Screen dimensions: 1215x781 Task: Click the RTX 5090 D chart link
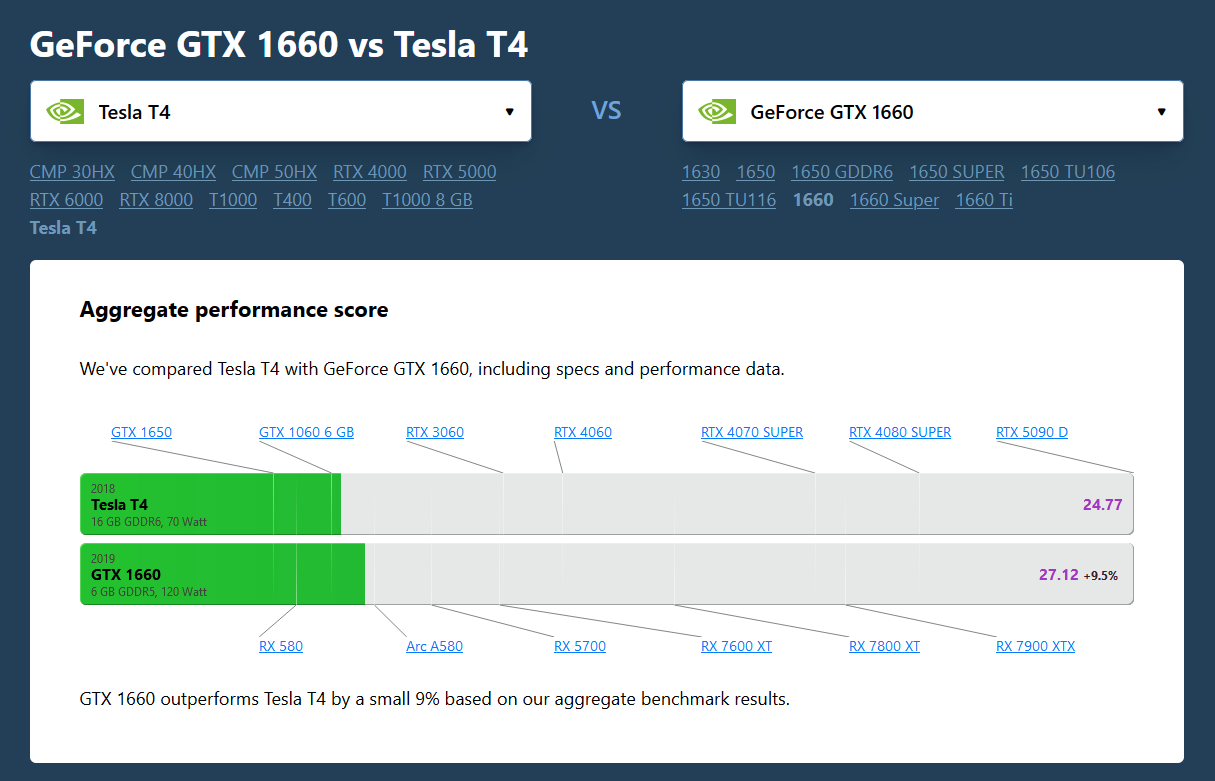click(1032, 433)
